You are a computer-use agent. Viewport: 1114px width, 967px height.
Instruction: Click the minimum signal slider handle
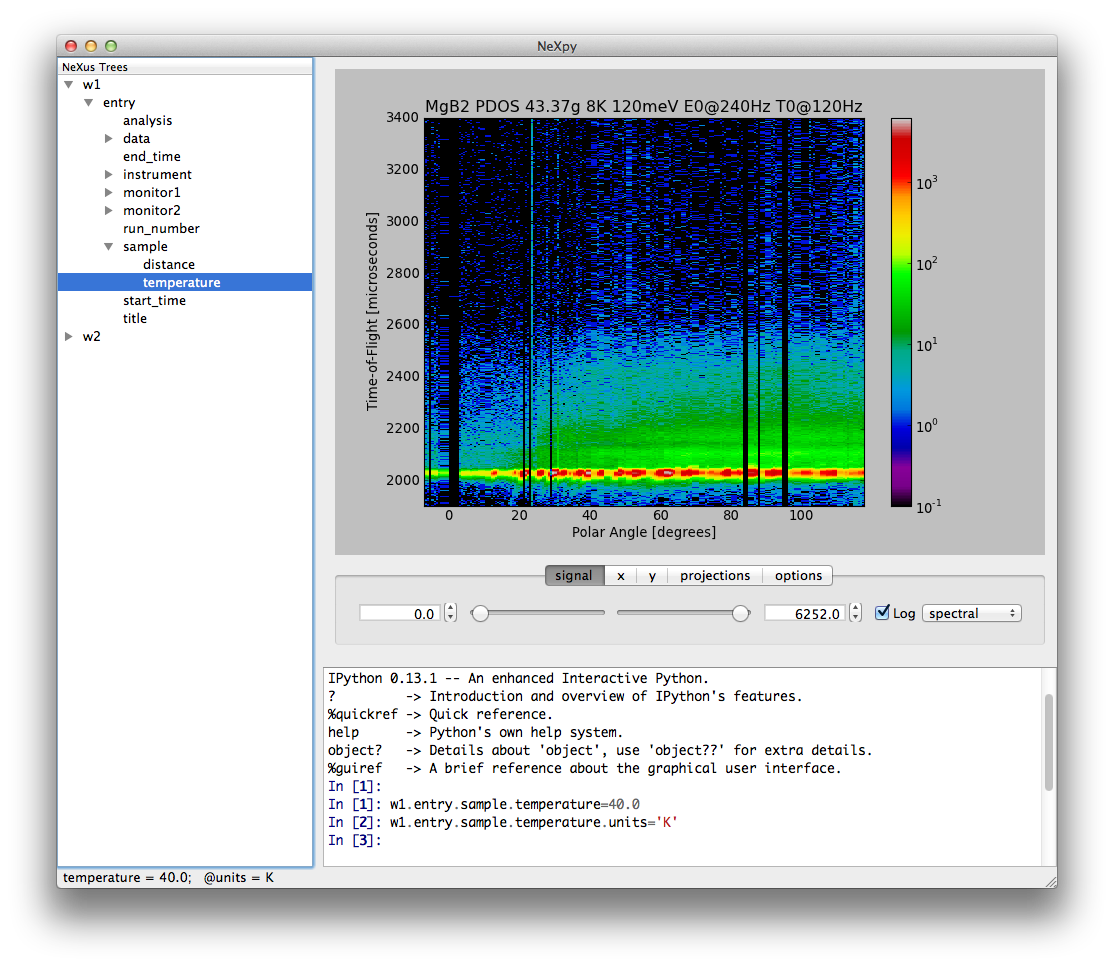[x=480, y=613]
